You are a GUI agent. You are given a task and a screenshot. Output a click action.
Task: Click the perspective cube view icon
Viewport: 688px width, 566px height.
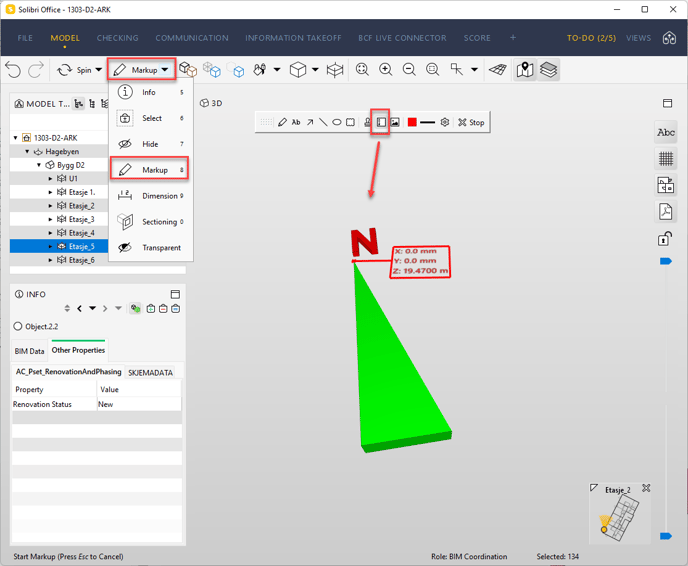pos(298,70)
